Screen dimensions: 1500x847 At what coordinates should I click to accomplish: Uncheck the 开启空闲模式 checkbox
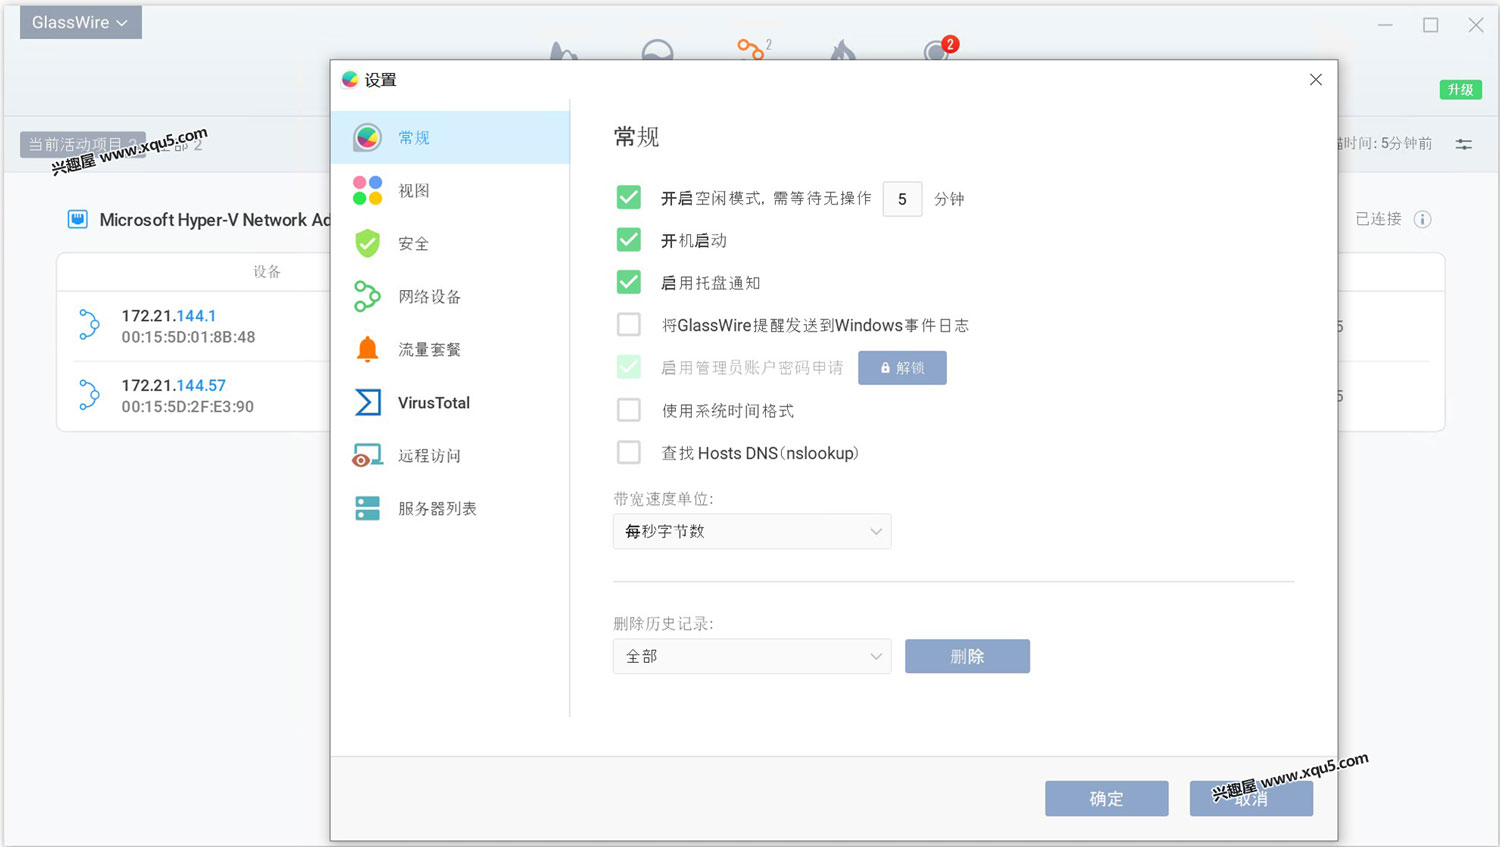click(628, 198)
